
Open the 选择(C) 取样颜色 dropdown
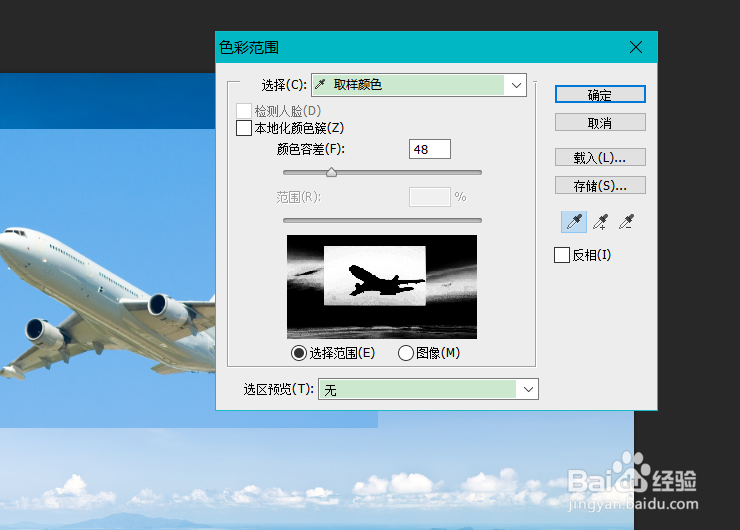419,85
